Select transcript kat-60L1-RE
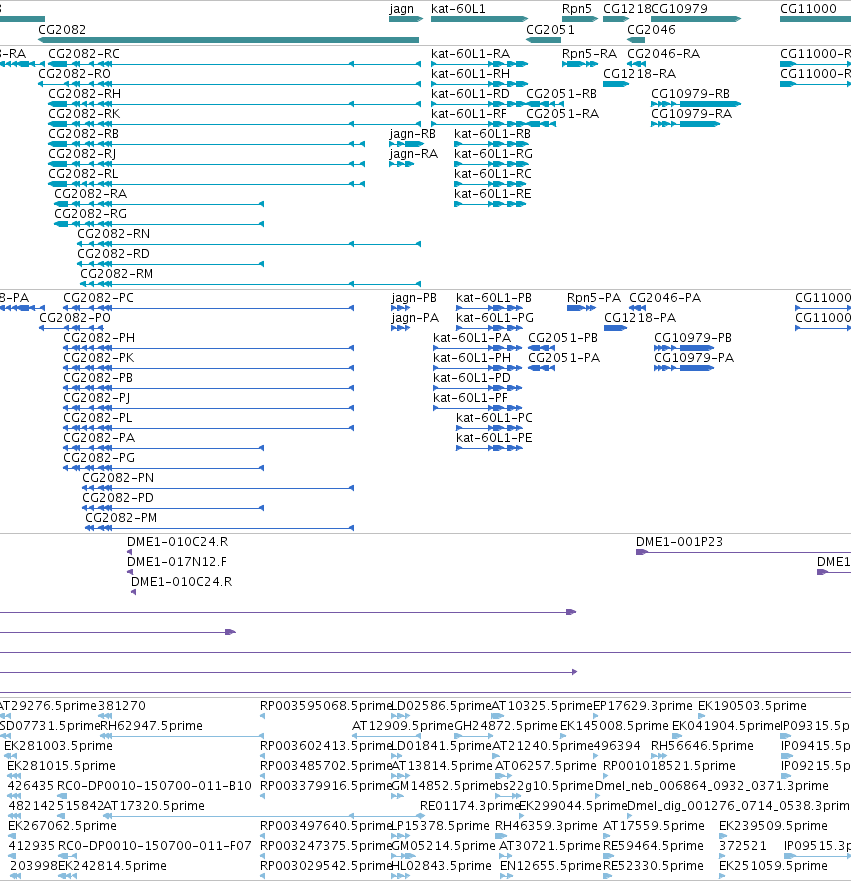The height and width of the screenshot is (881, 851). click(492, 194)
